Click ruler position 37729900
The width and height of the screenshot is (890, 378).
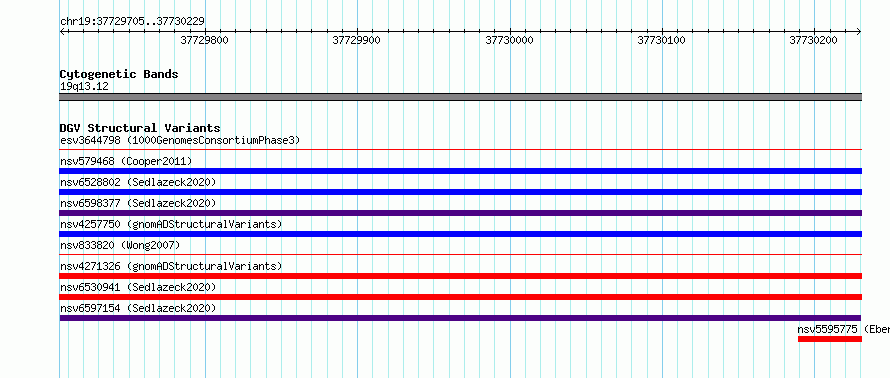(x=356, y=40)
